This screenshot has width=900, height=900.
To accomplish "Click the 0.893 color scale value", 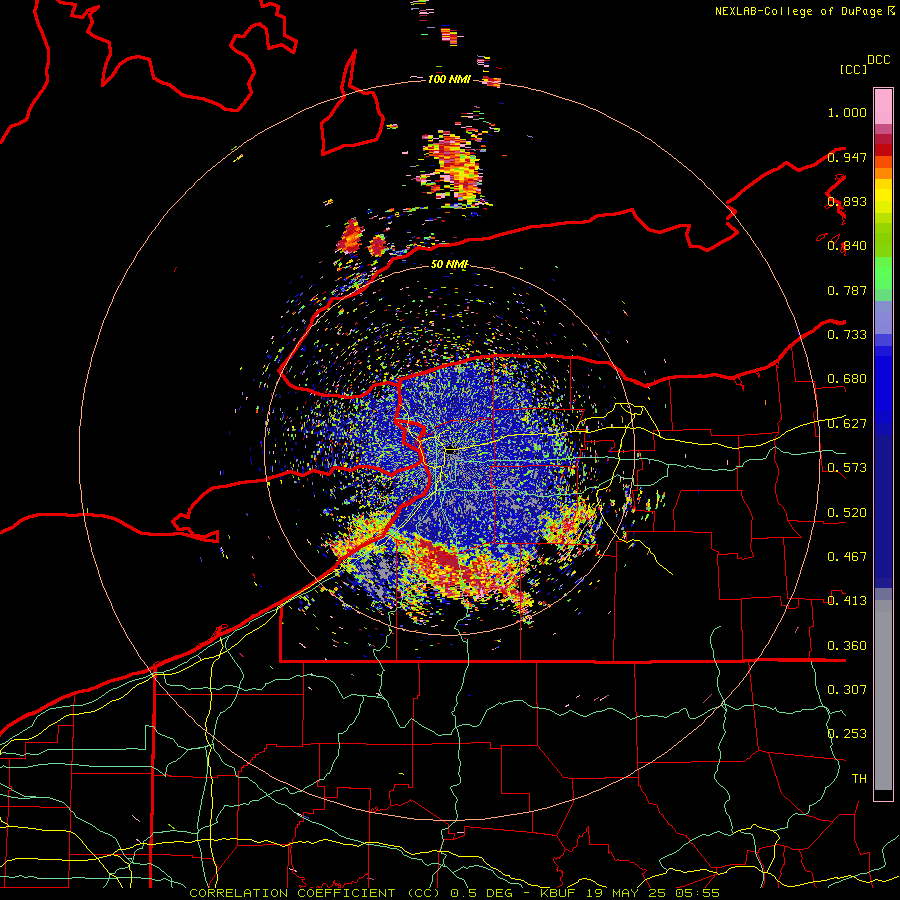I will click(x=847, y=201).
